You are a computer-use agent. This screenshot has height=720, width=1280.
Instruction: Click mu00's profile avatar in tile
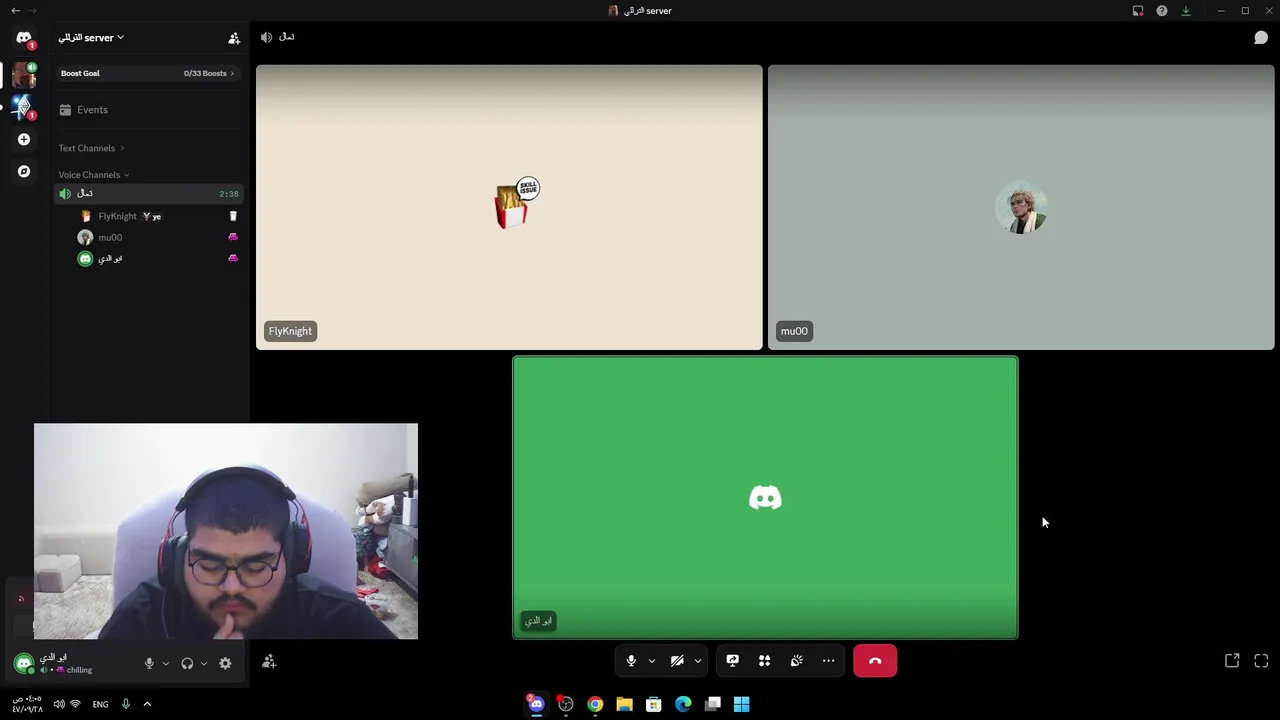point(1021,208)
